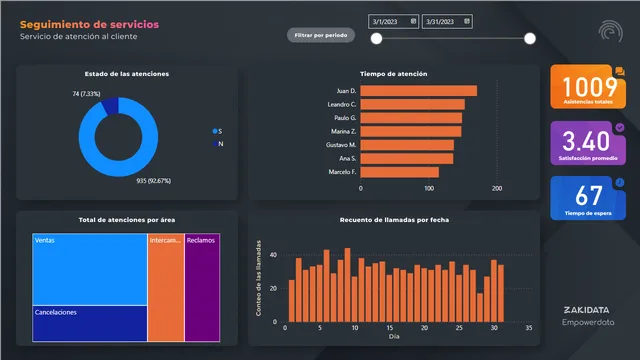Click the clock icon on Tiempo de espera card
This screenshot has height=360, width=640.
coord(620,182)
